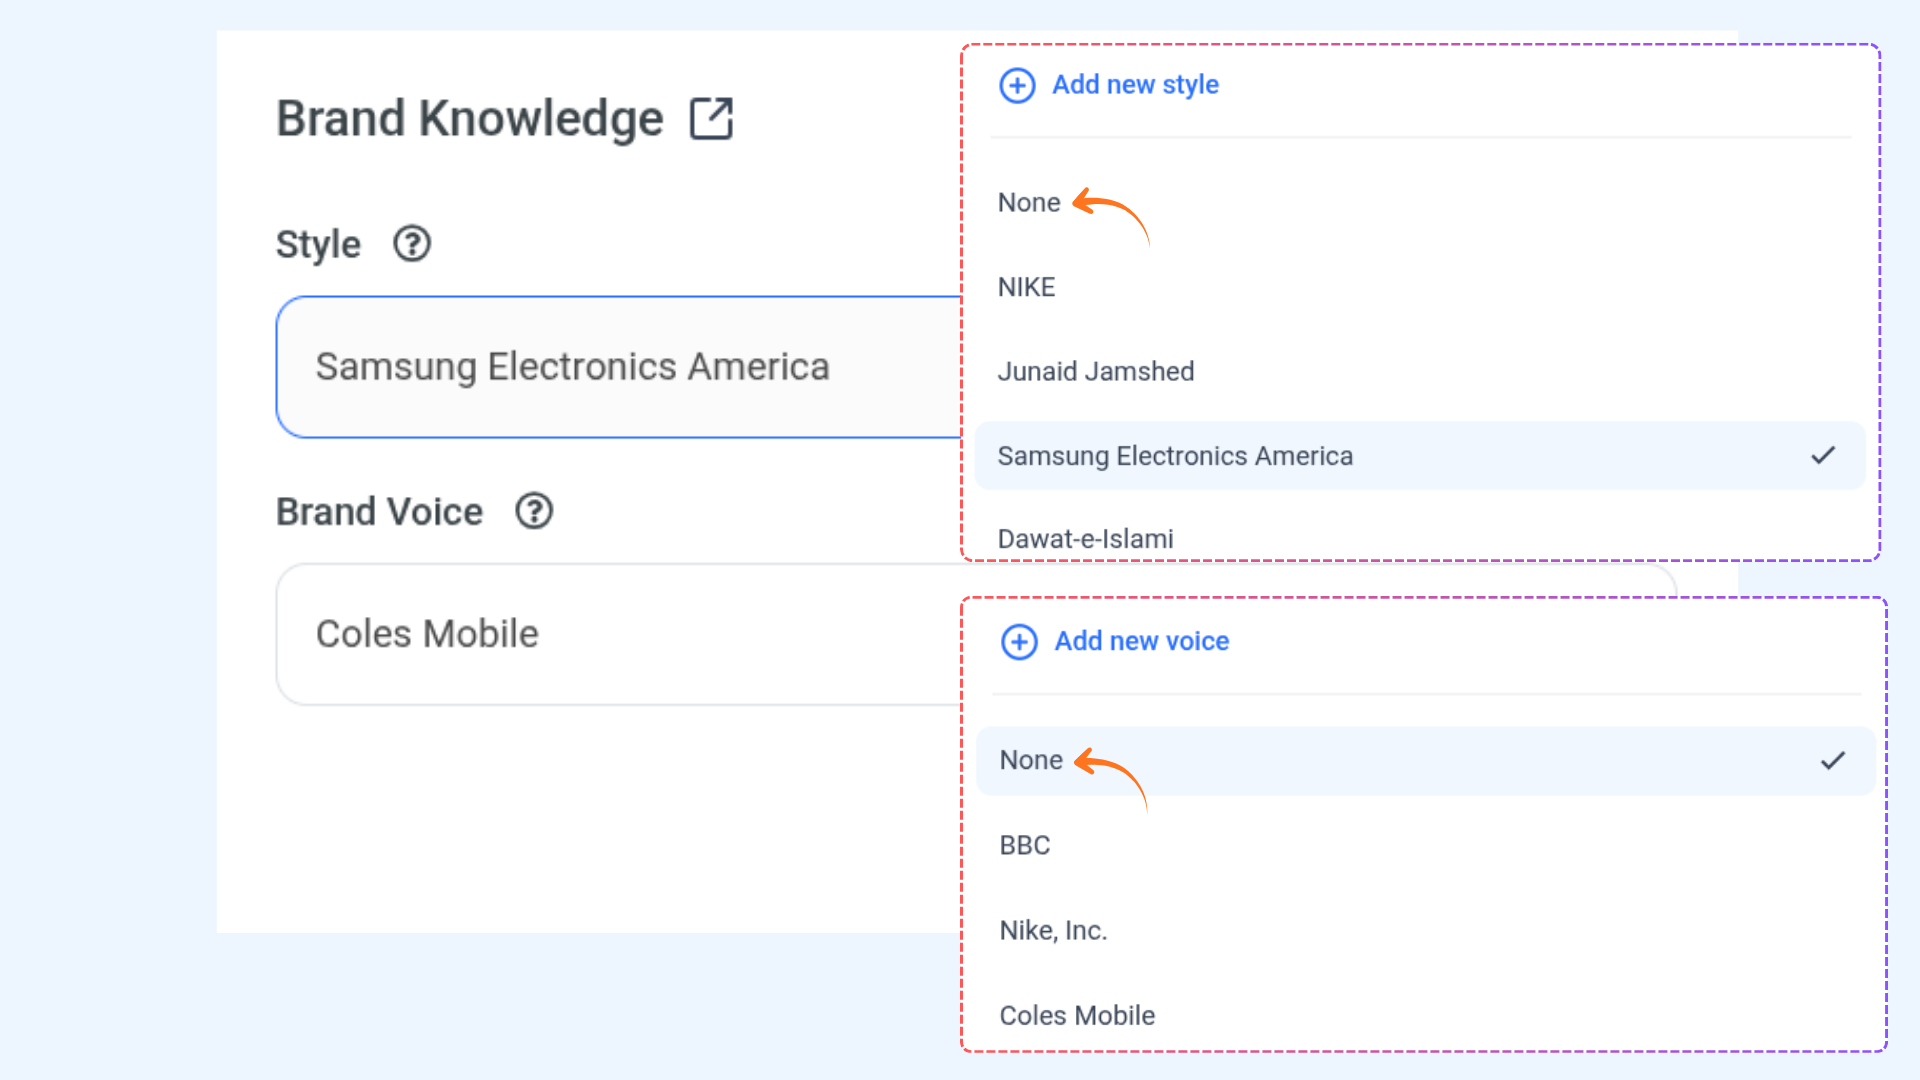Click the Add new style link

1135,85
